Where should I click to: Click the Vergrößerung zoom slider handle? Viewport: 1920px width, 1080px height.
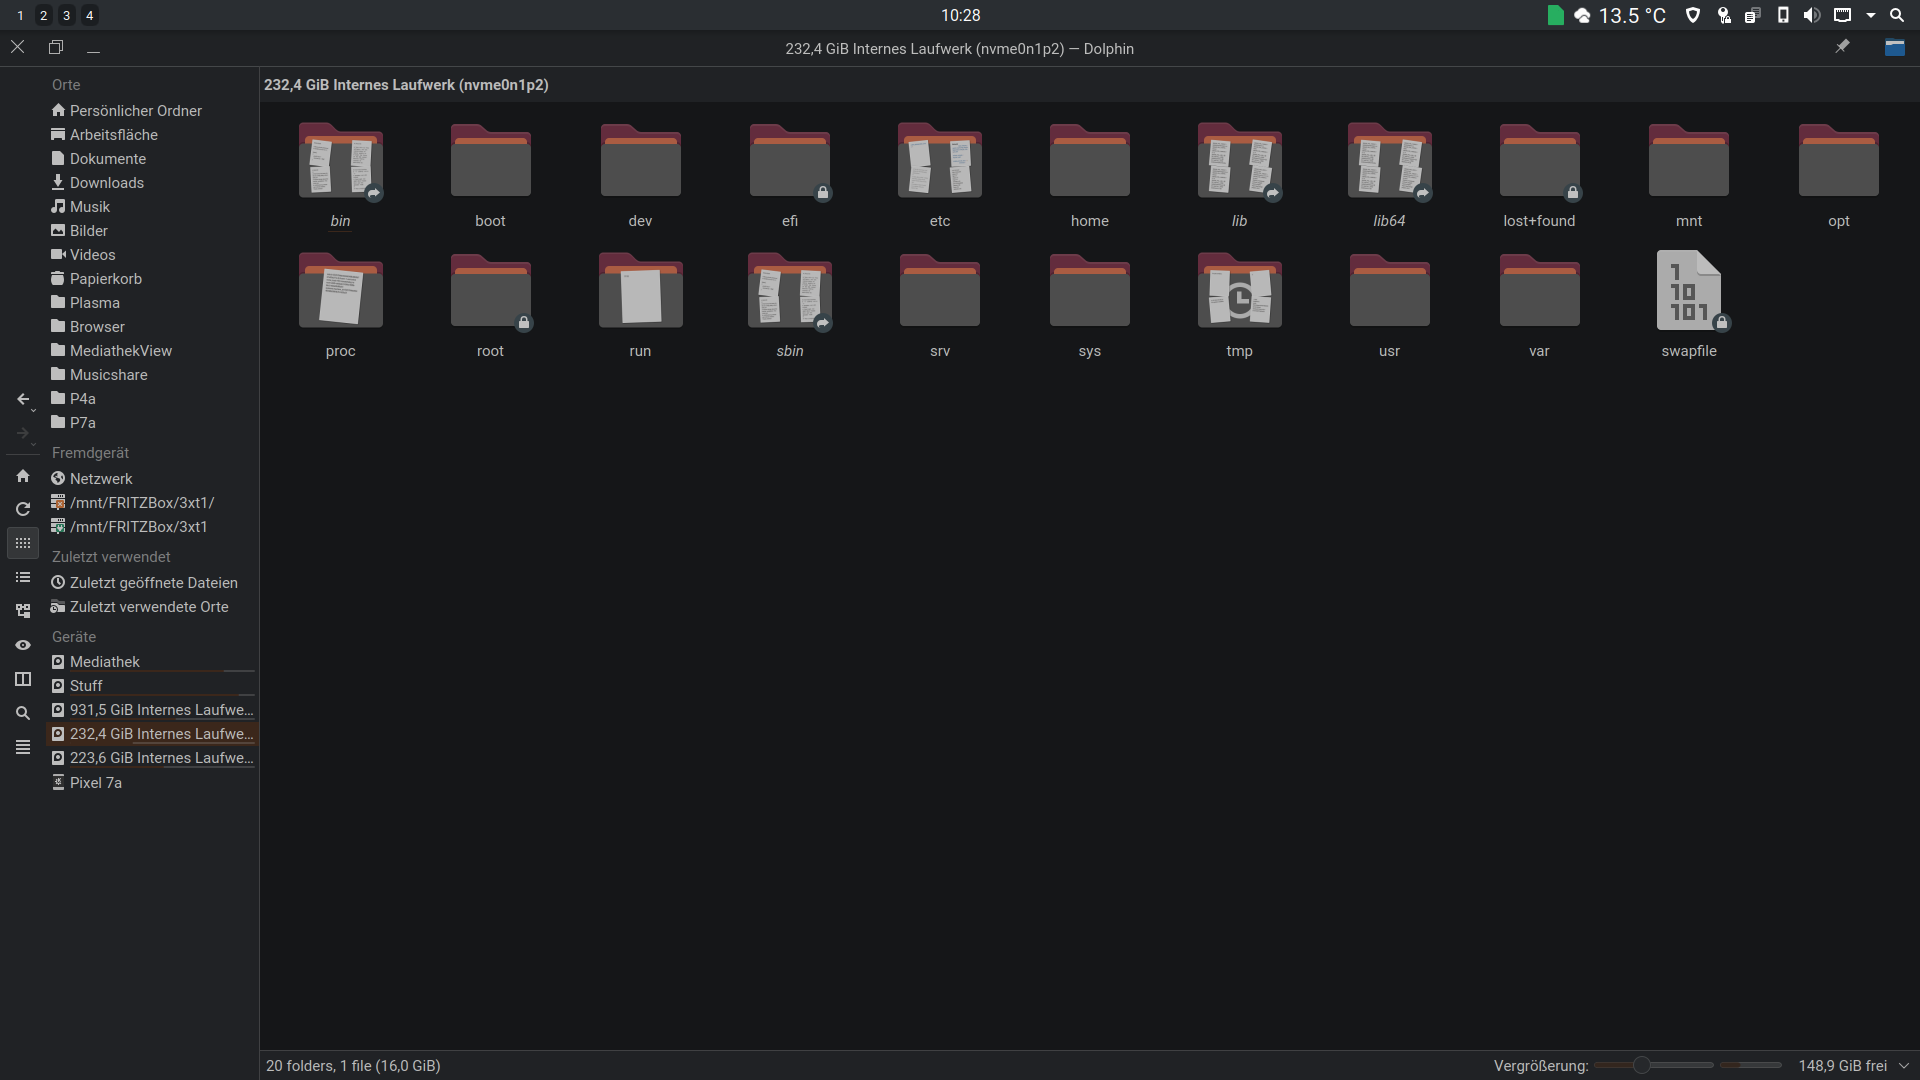pyautogui.click(x=1641, y=1066)
